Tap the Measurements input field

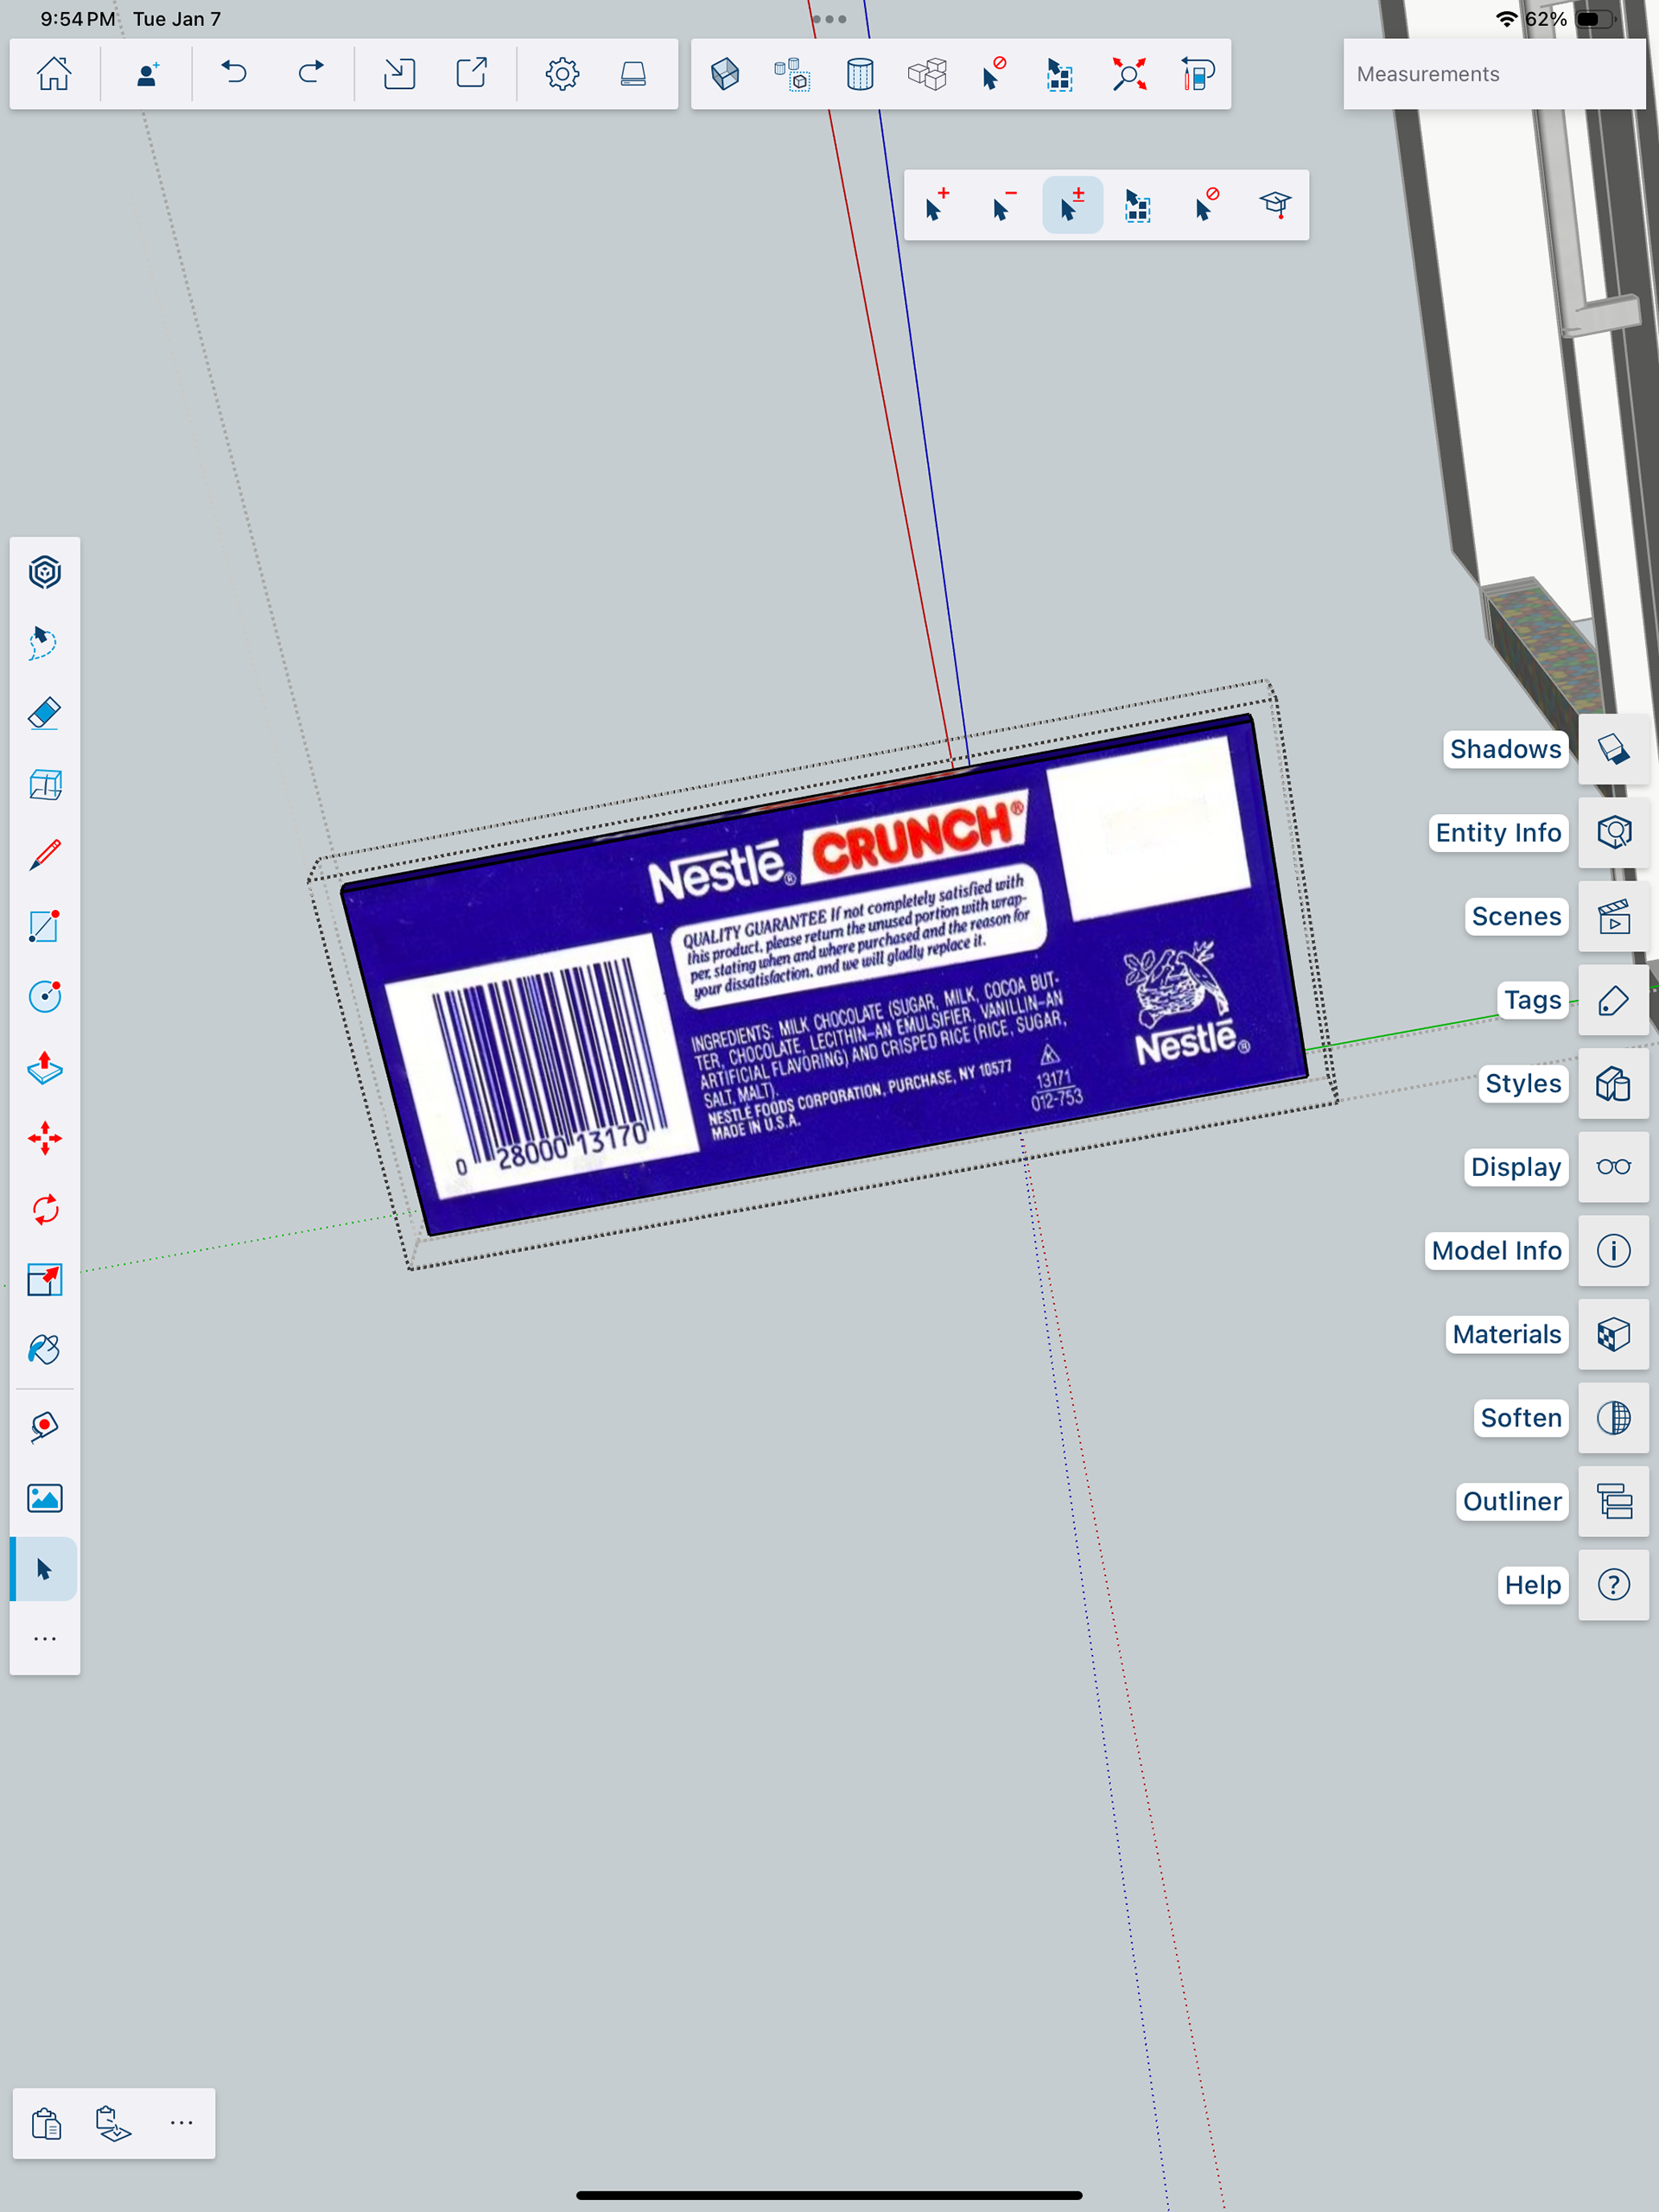1493,74
